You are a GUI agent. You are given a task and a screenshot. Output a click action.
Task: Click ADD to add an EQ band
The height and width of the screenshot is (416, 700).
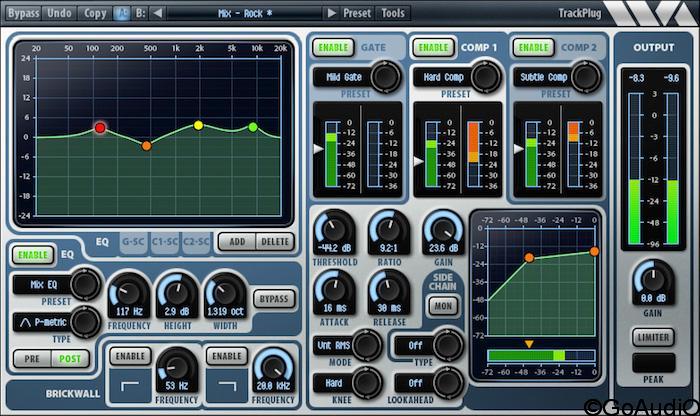pyautogui.click(x=237, y=242)
